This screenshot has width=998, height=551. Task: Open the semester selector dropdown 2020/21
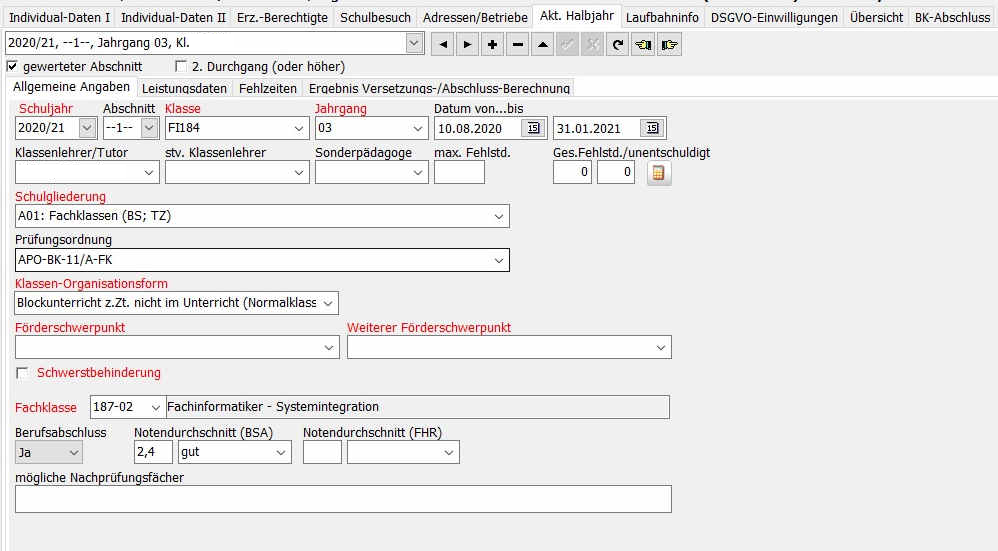[414, 43]
